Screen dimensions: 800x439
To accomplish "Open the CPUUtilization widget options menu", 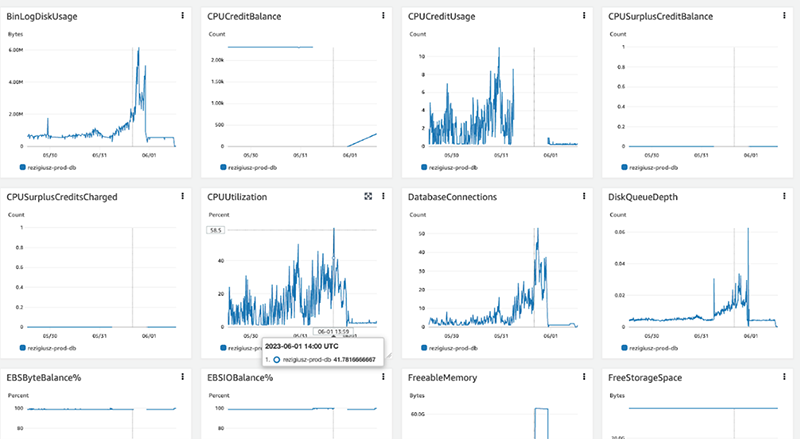I will (383, 196).
